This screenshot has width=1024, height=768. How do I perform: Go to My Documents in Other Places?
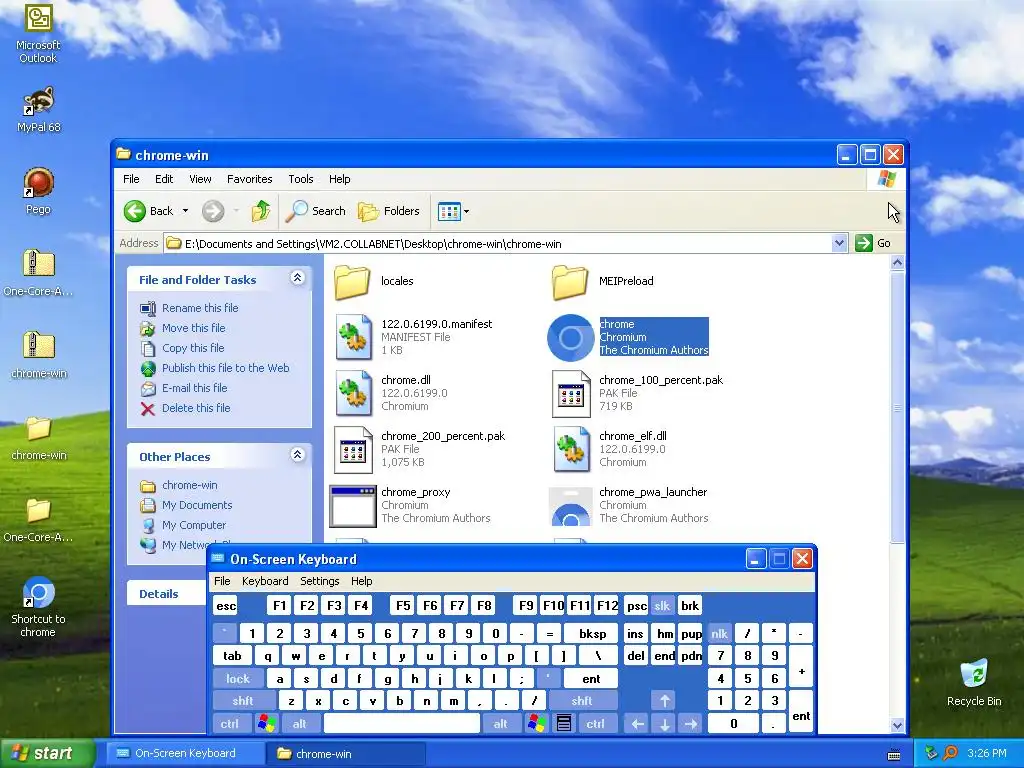click(x=197, y=505)
